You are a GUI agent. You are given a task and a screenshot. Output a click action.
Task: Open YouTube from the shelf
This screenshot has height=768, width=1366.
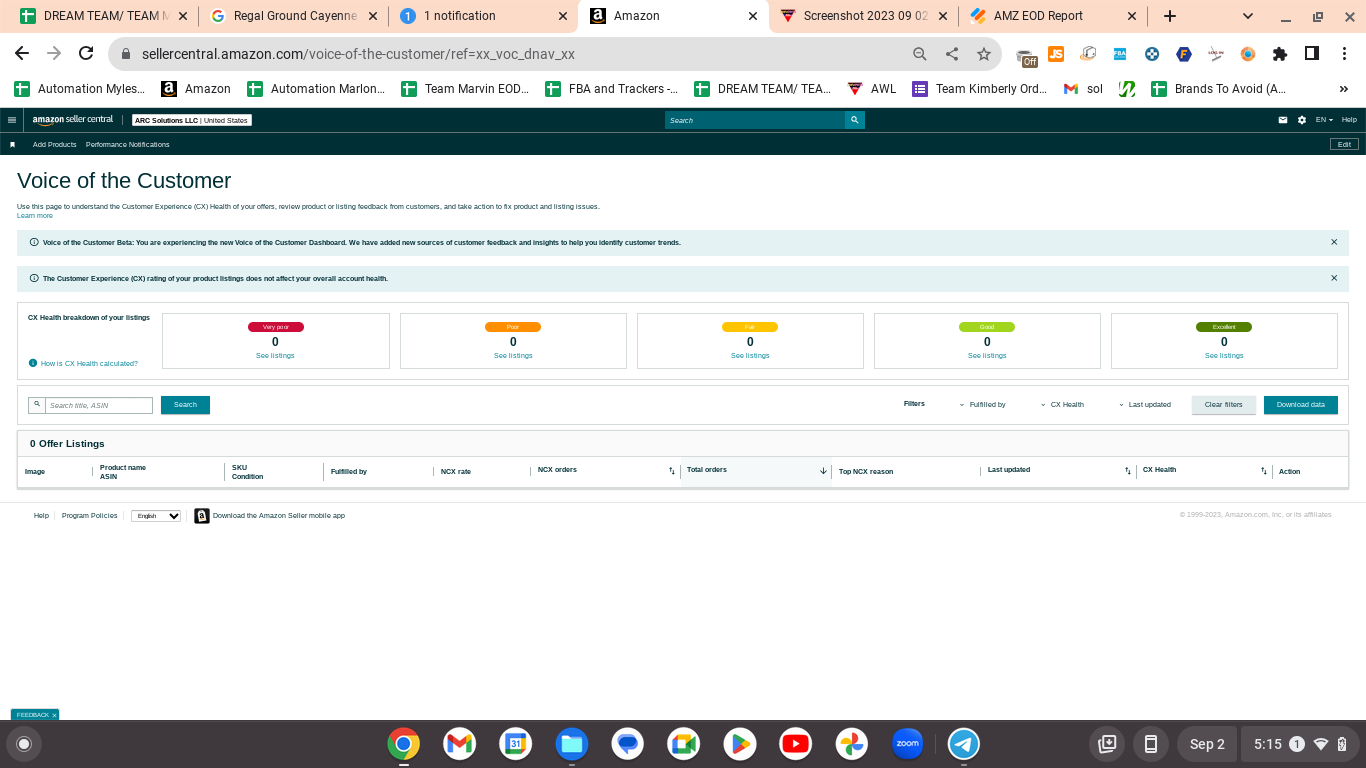796,743
